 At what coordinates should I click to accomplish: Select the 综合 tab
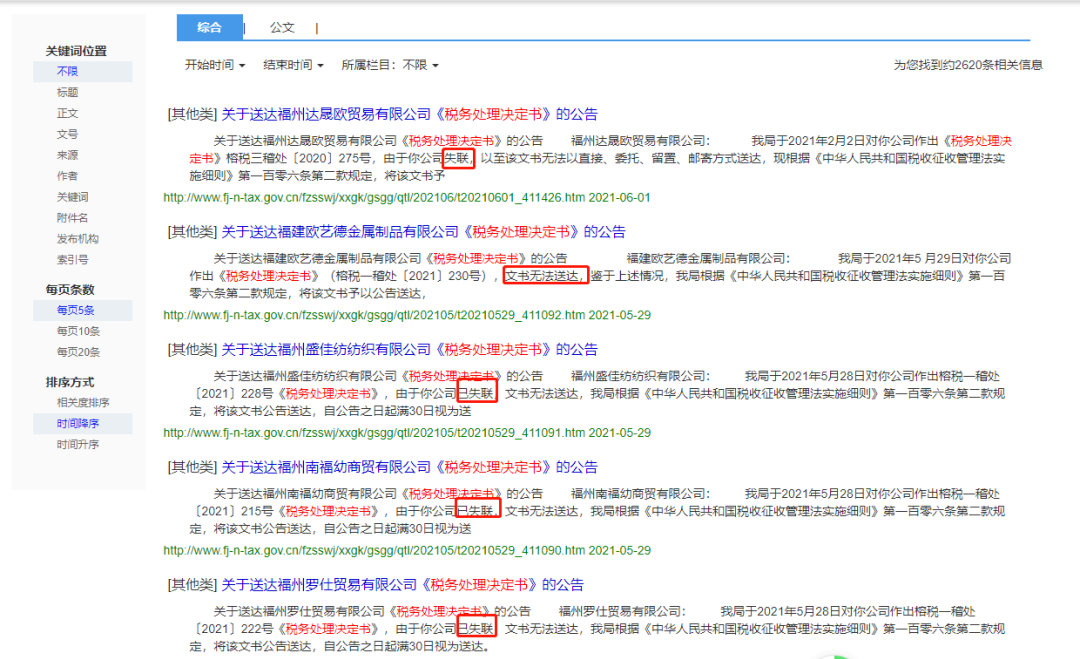tap(210, 27)
